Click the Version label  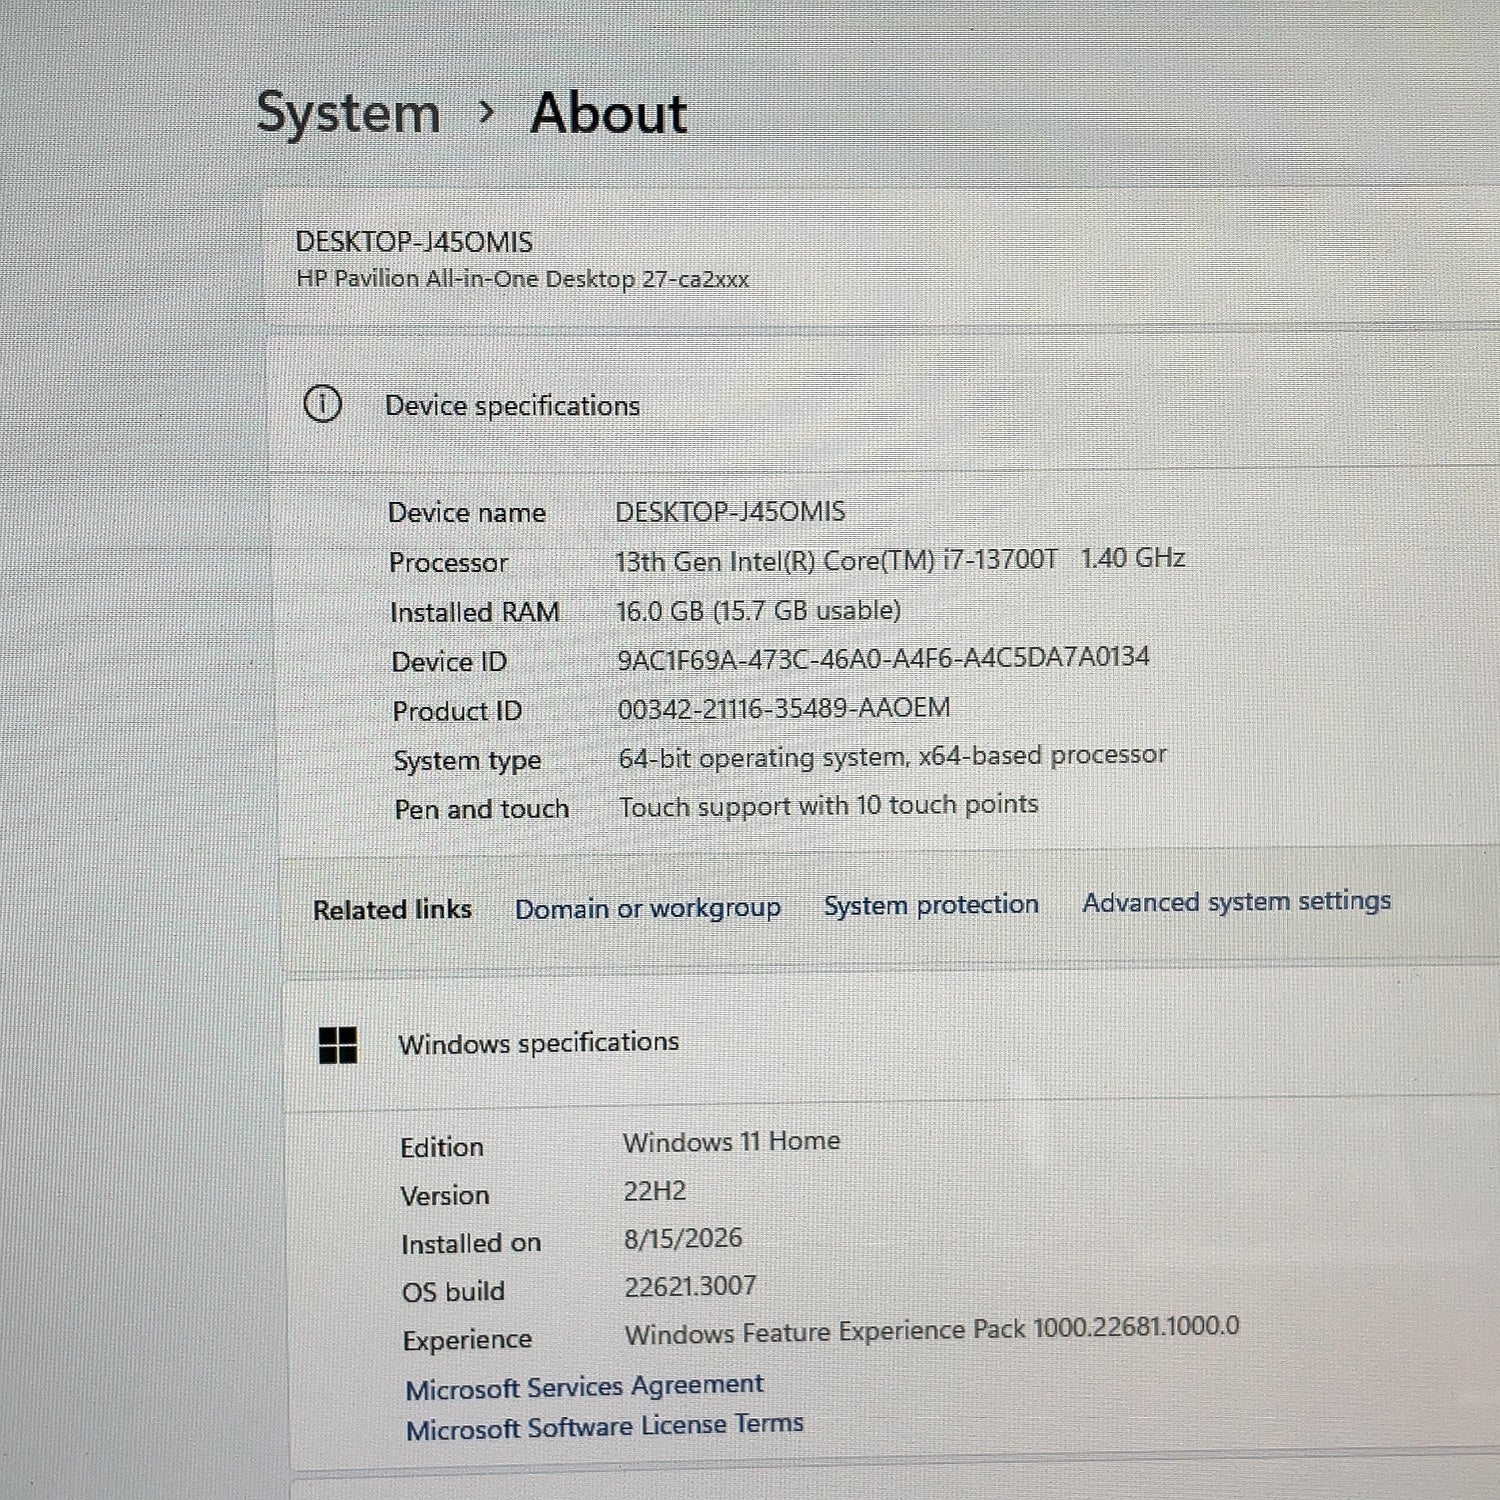point(445,1195)
